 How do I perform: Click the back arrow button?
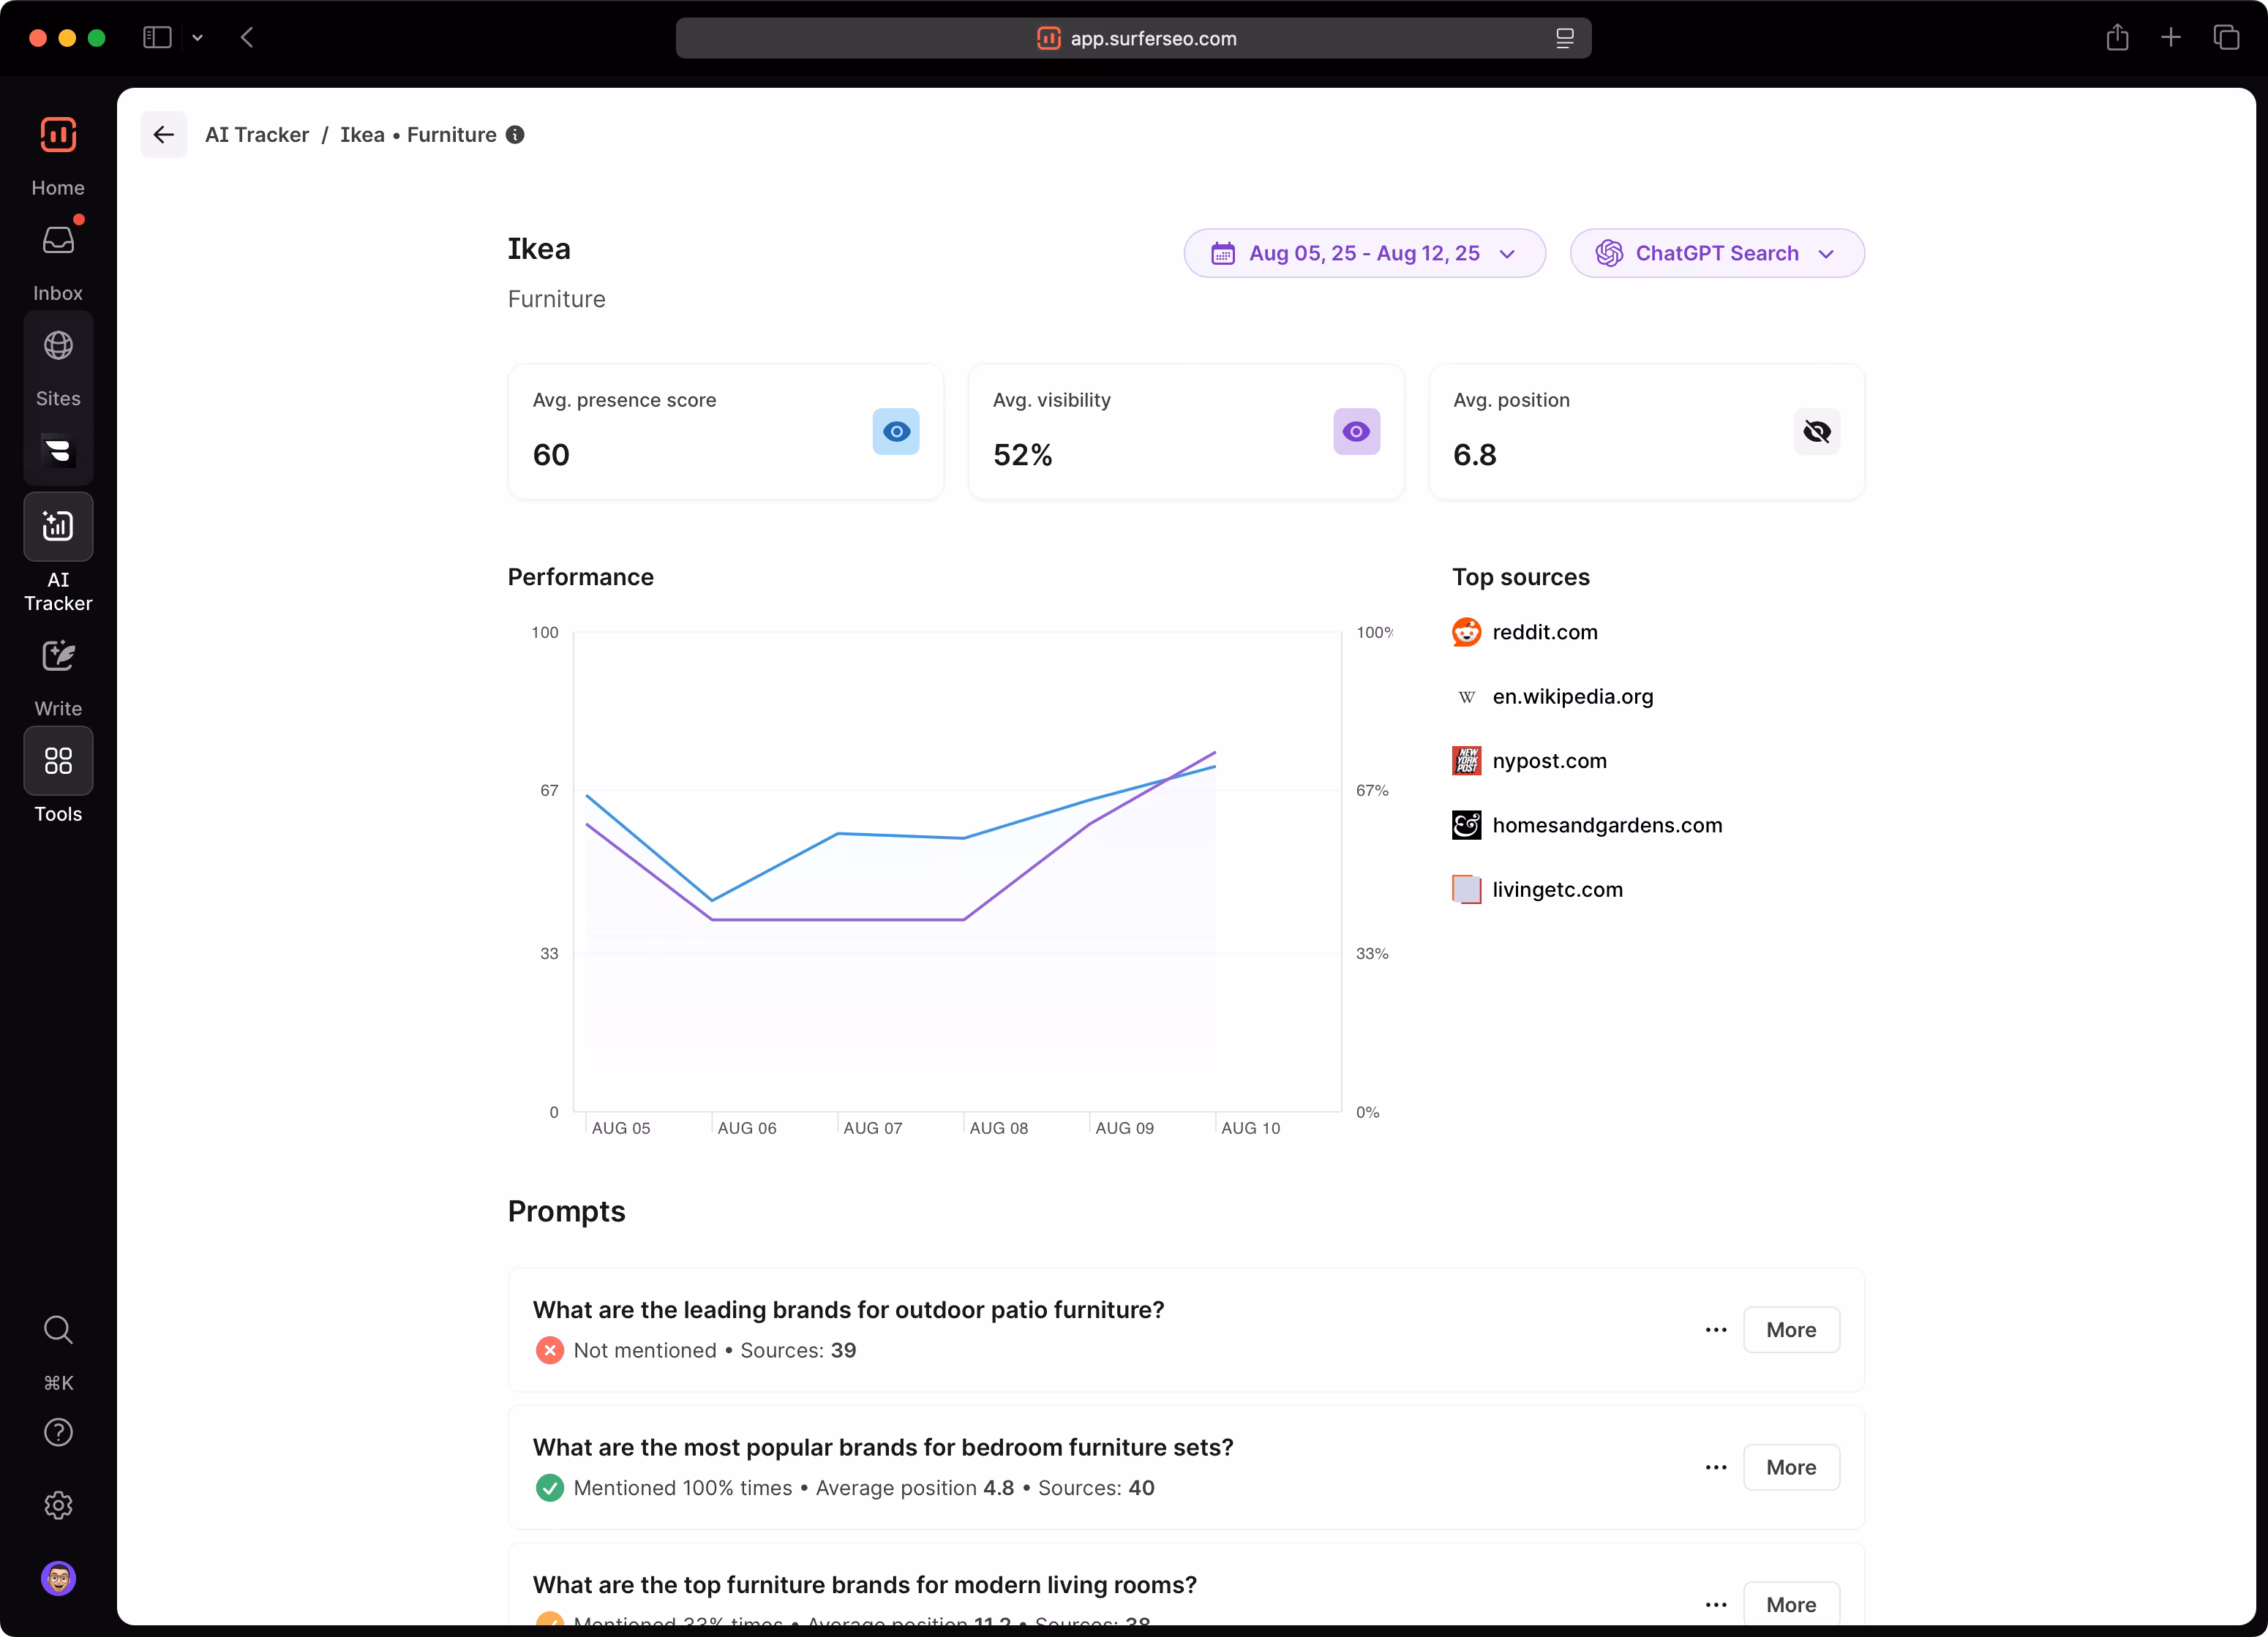tap(164, 135)
